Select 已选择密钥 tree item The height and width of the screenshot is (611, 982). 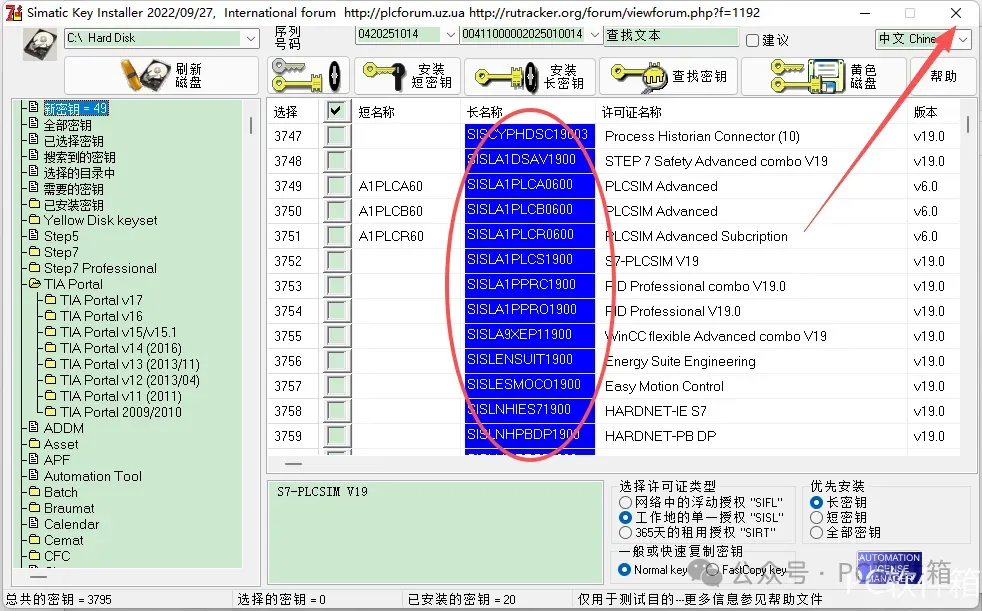73,141
